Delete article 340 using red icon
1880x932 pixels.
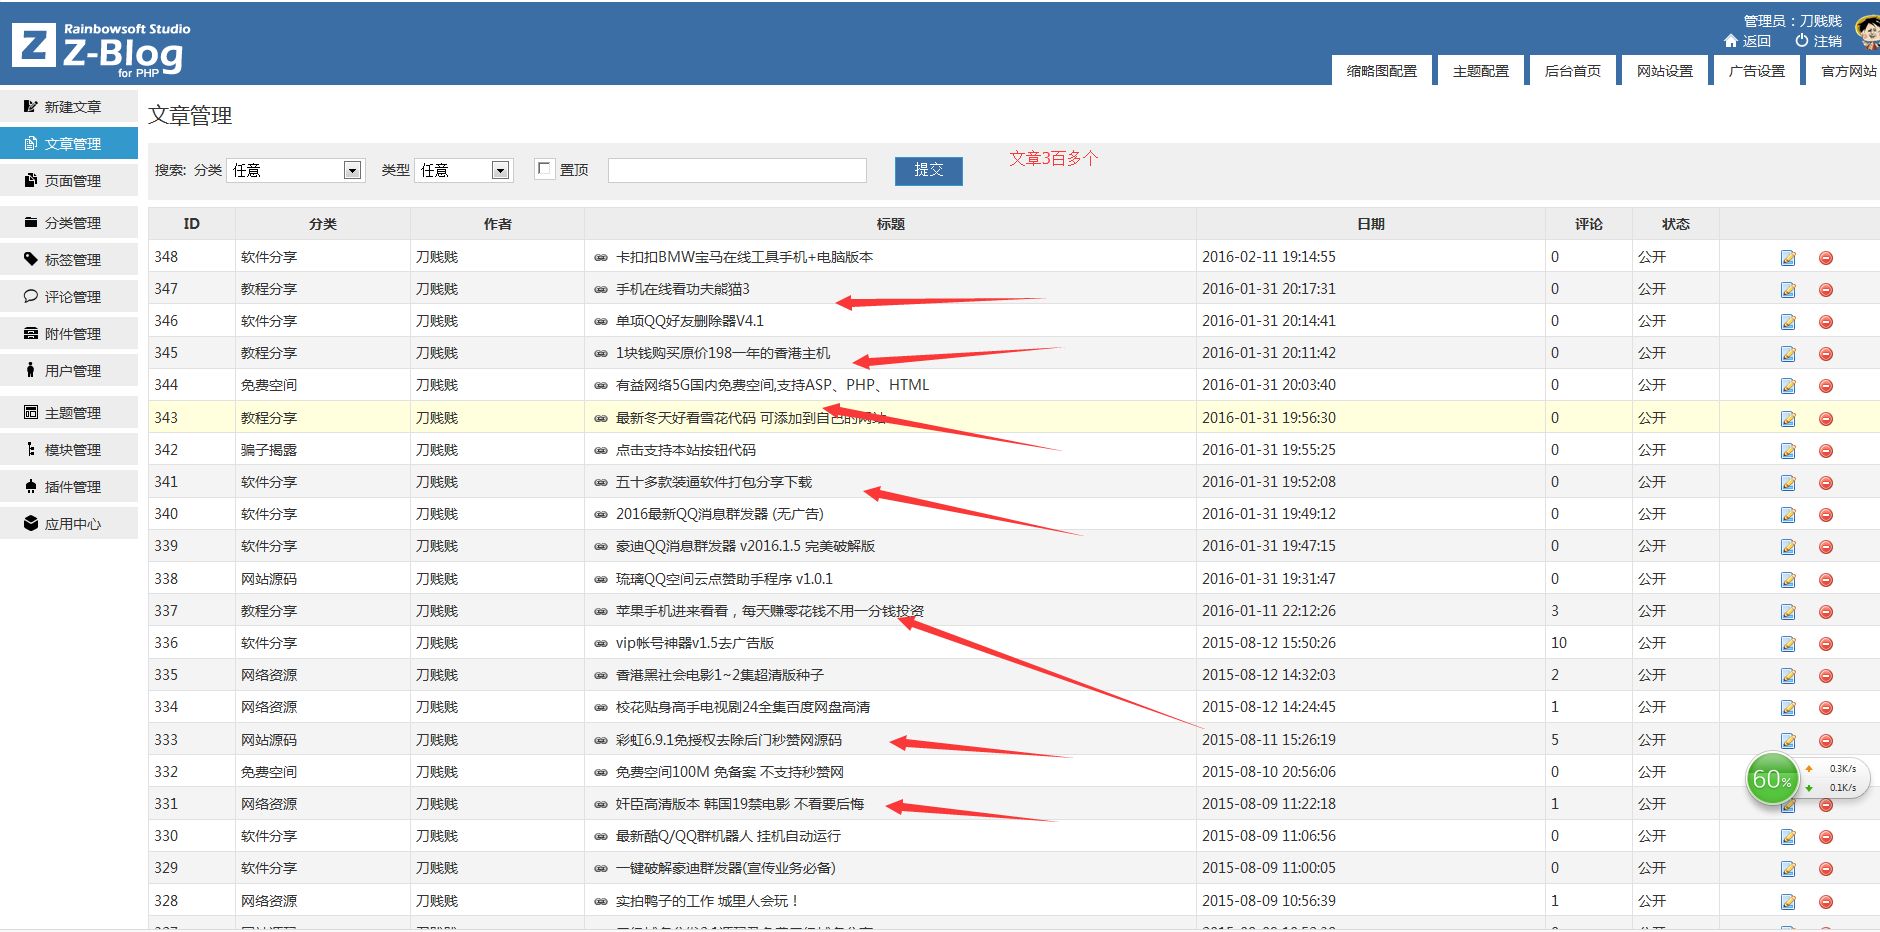pos(1825,515)
